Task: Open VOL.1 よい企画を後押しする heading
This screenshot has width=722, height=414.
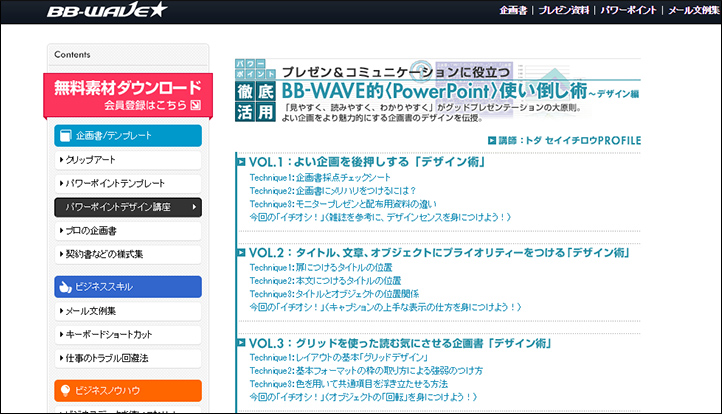Action: click(x=367, y=162)
